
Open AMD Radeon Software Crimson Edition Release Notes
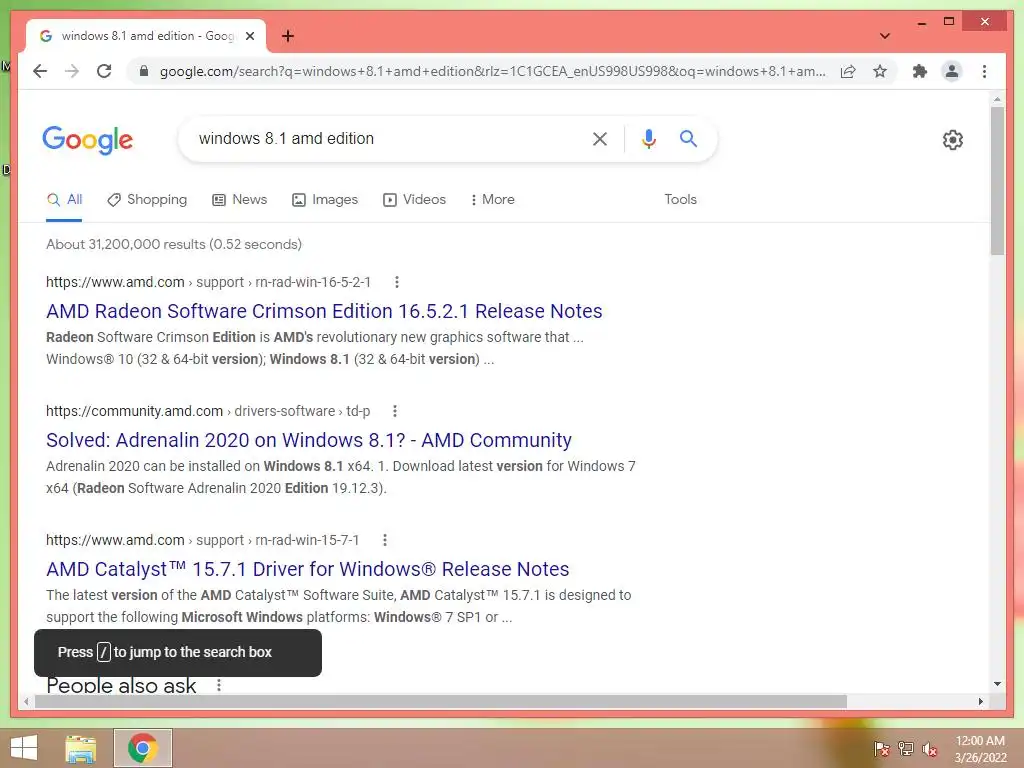coord(324,311)
